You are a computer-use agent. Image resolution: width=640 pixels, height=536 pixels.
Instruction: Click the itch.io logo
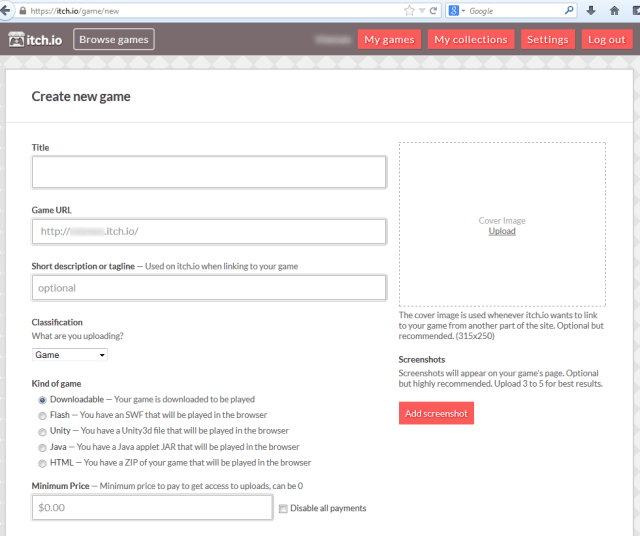coord(37,40)
